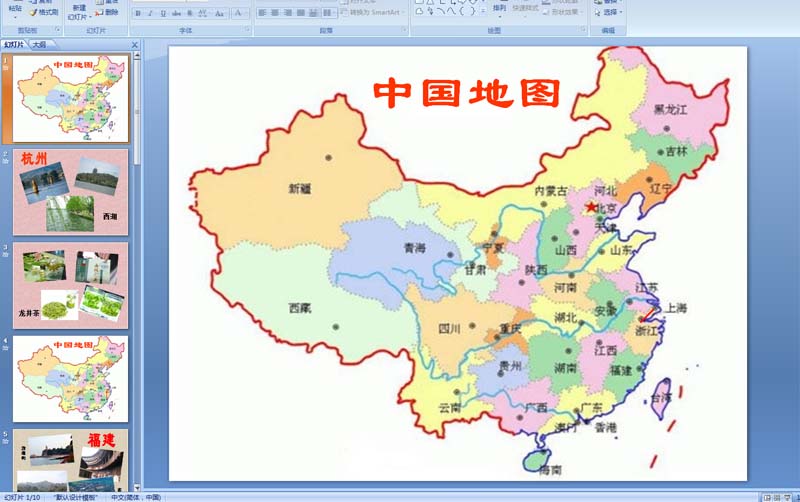Viewport: 800px width, 502px height.
Task: Click the Shape Effects (形状效果) button
Action: point(562,12)
